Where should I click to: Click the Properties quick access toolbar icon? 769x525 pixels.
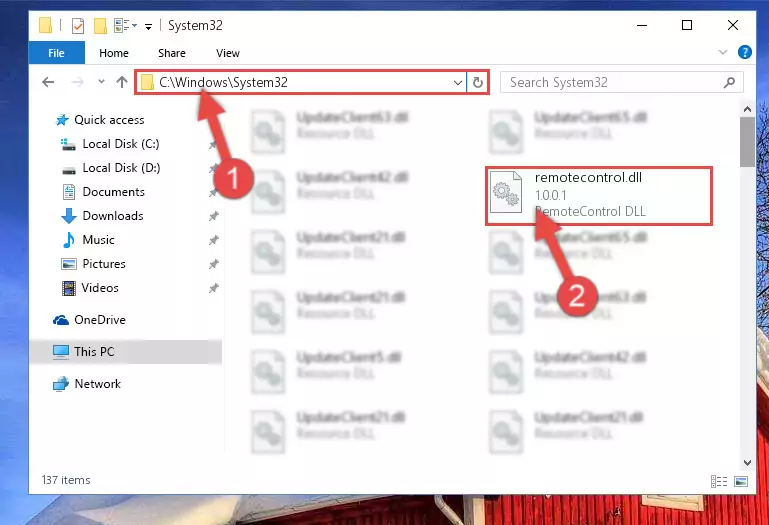pos(77,26)
